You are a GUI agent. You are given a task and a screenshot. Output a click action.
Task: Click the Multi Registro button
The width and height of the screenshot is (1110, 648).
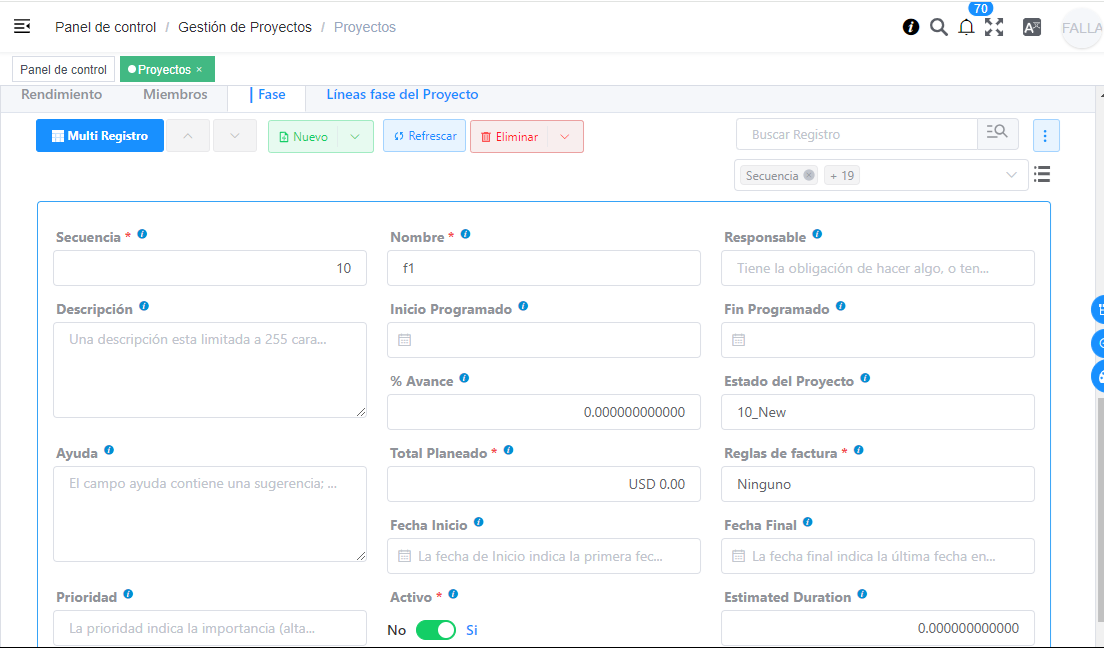(100, 136)
